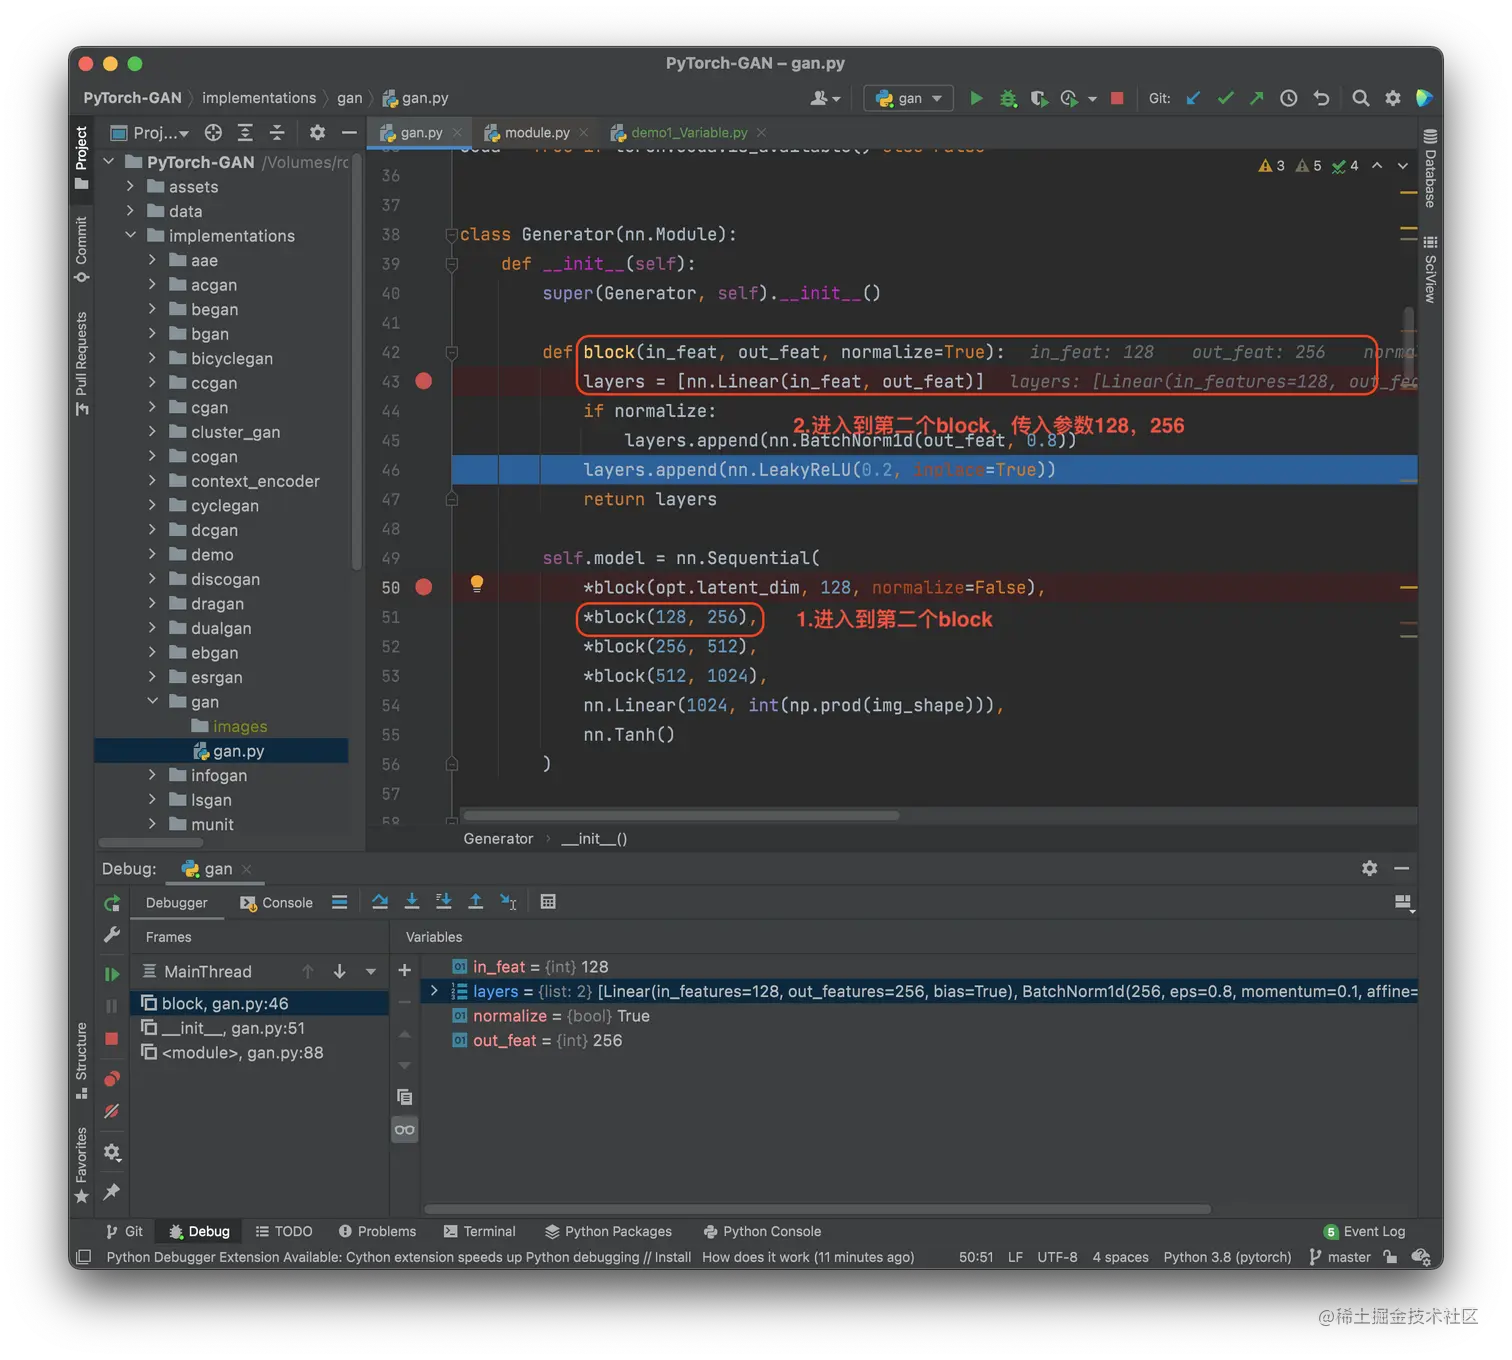Stop the running process in top toolbar
The image size is (1512, 1360).
coord(1117,98)
